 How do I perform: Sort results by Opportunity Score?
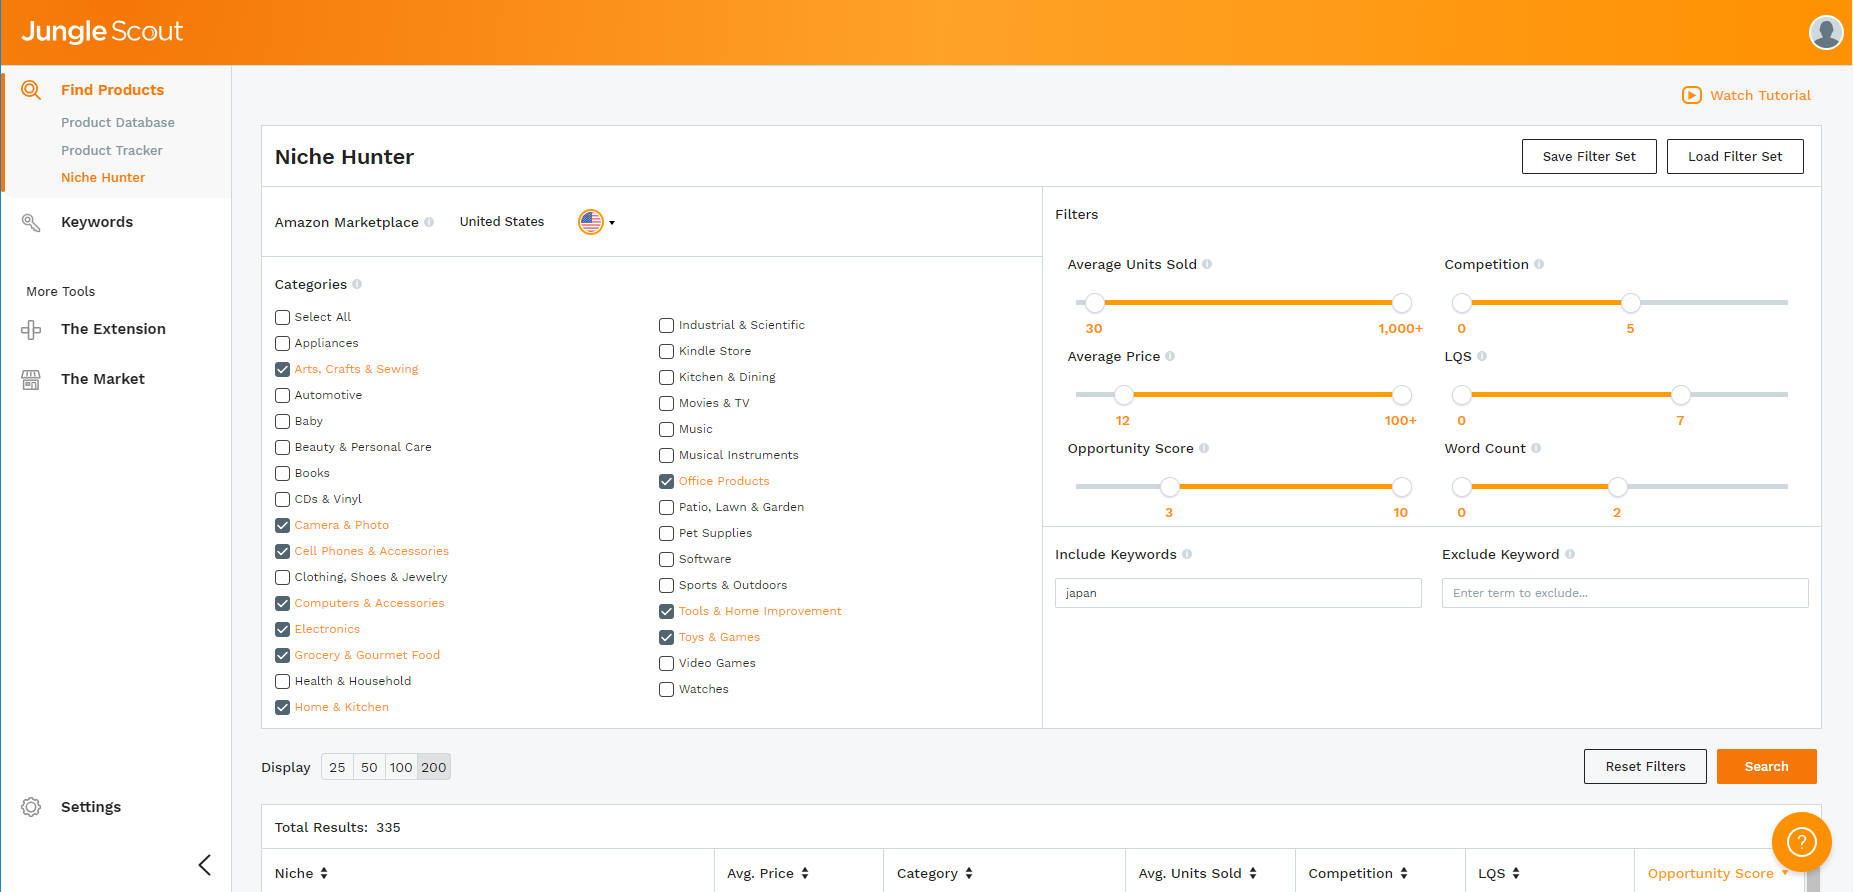coord(1718,873)
